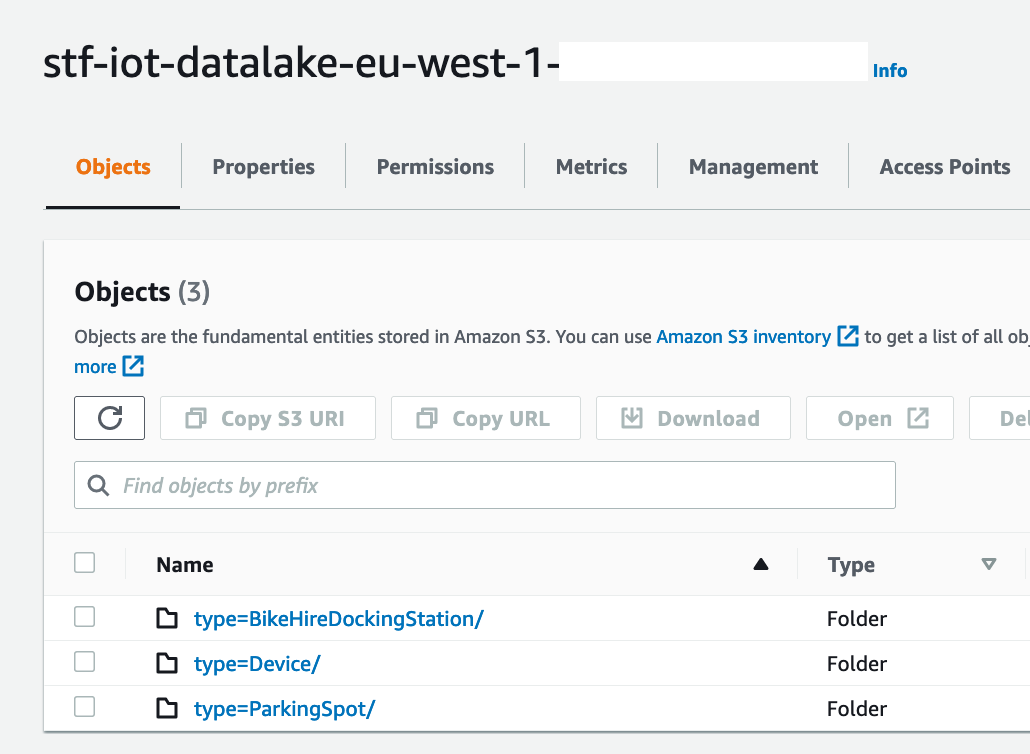1030x754 pixels.
Task: Sort by Type using the descending triangle
Action: click(x=989, y=565)
